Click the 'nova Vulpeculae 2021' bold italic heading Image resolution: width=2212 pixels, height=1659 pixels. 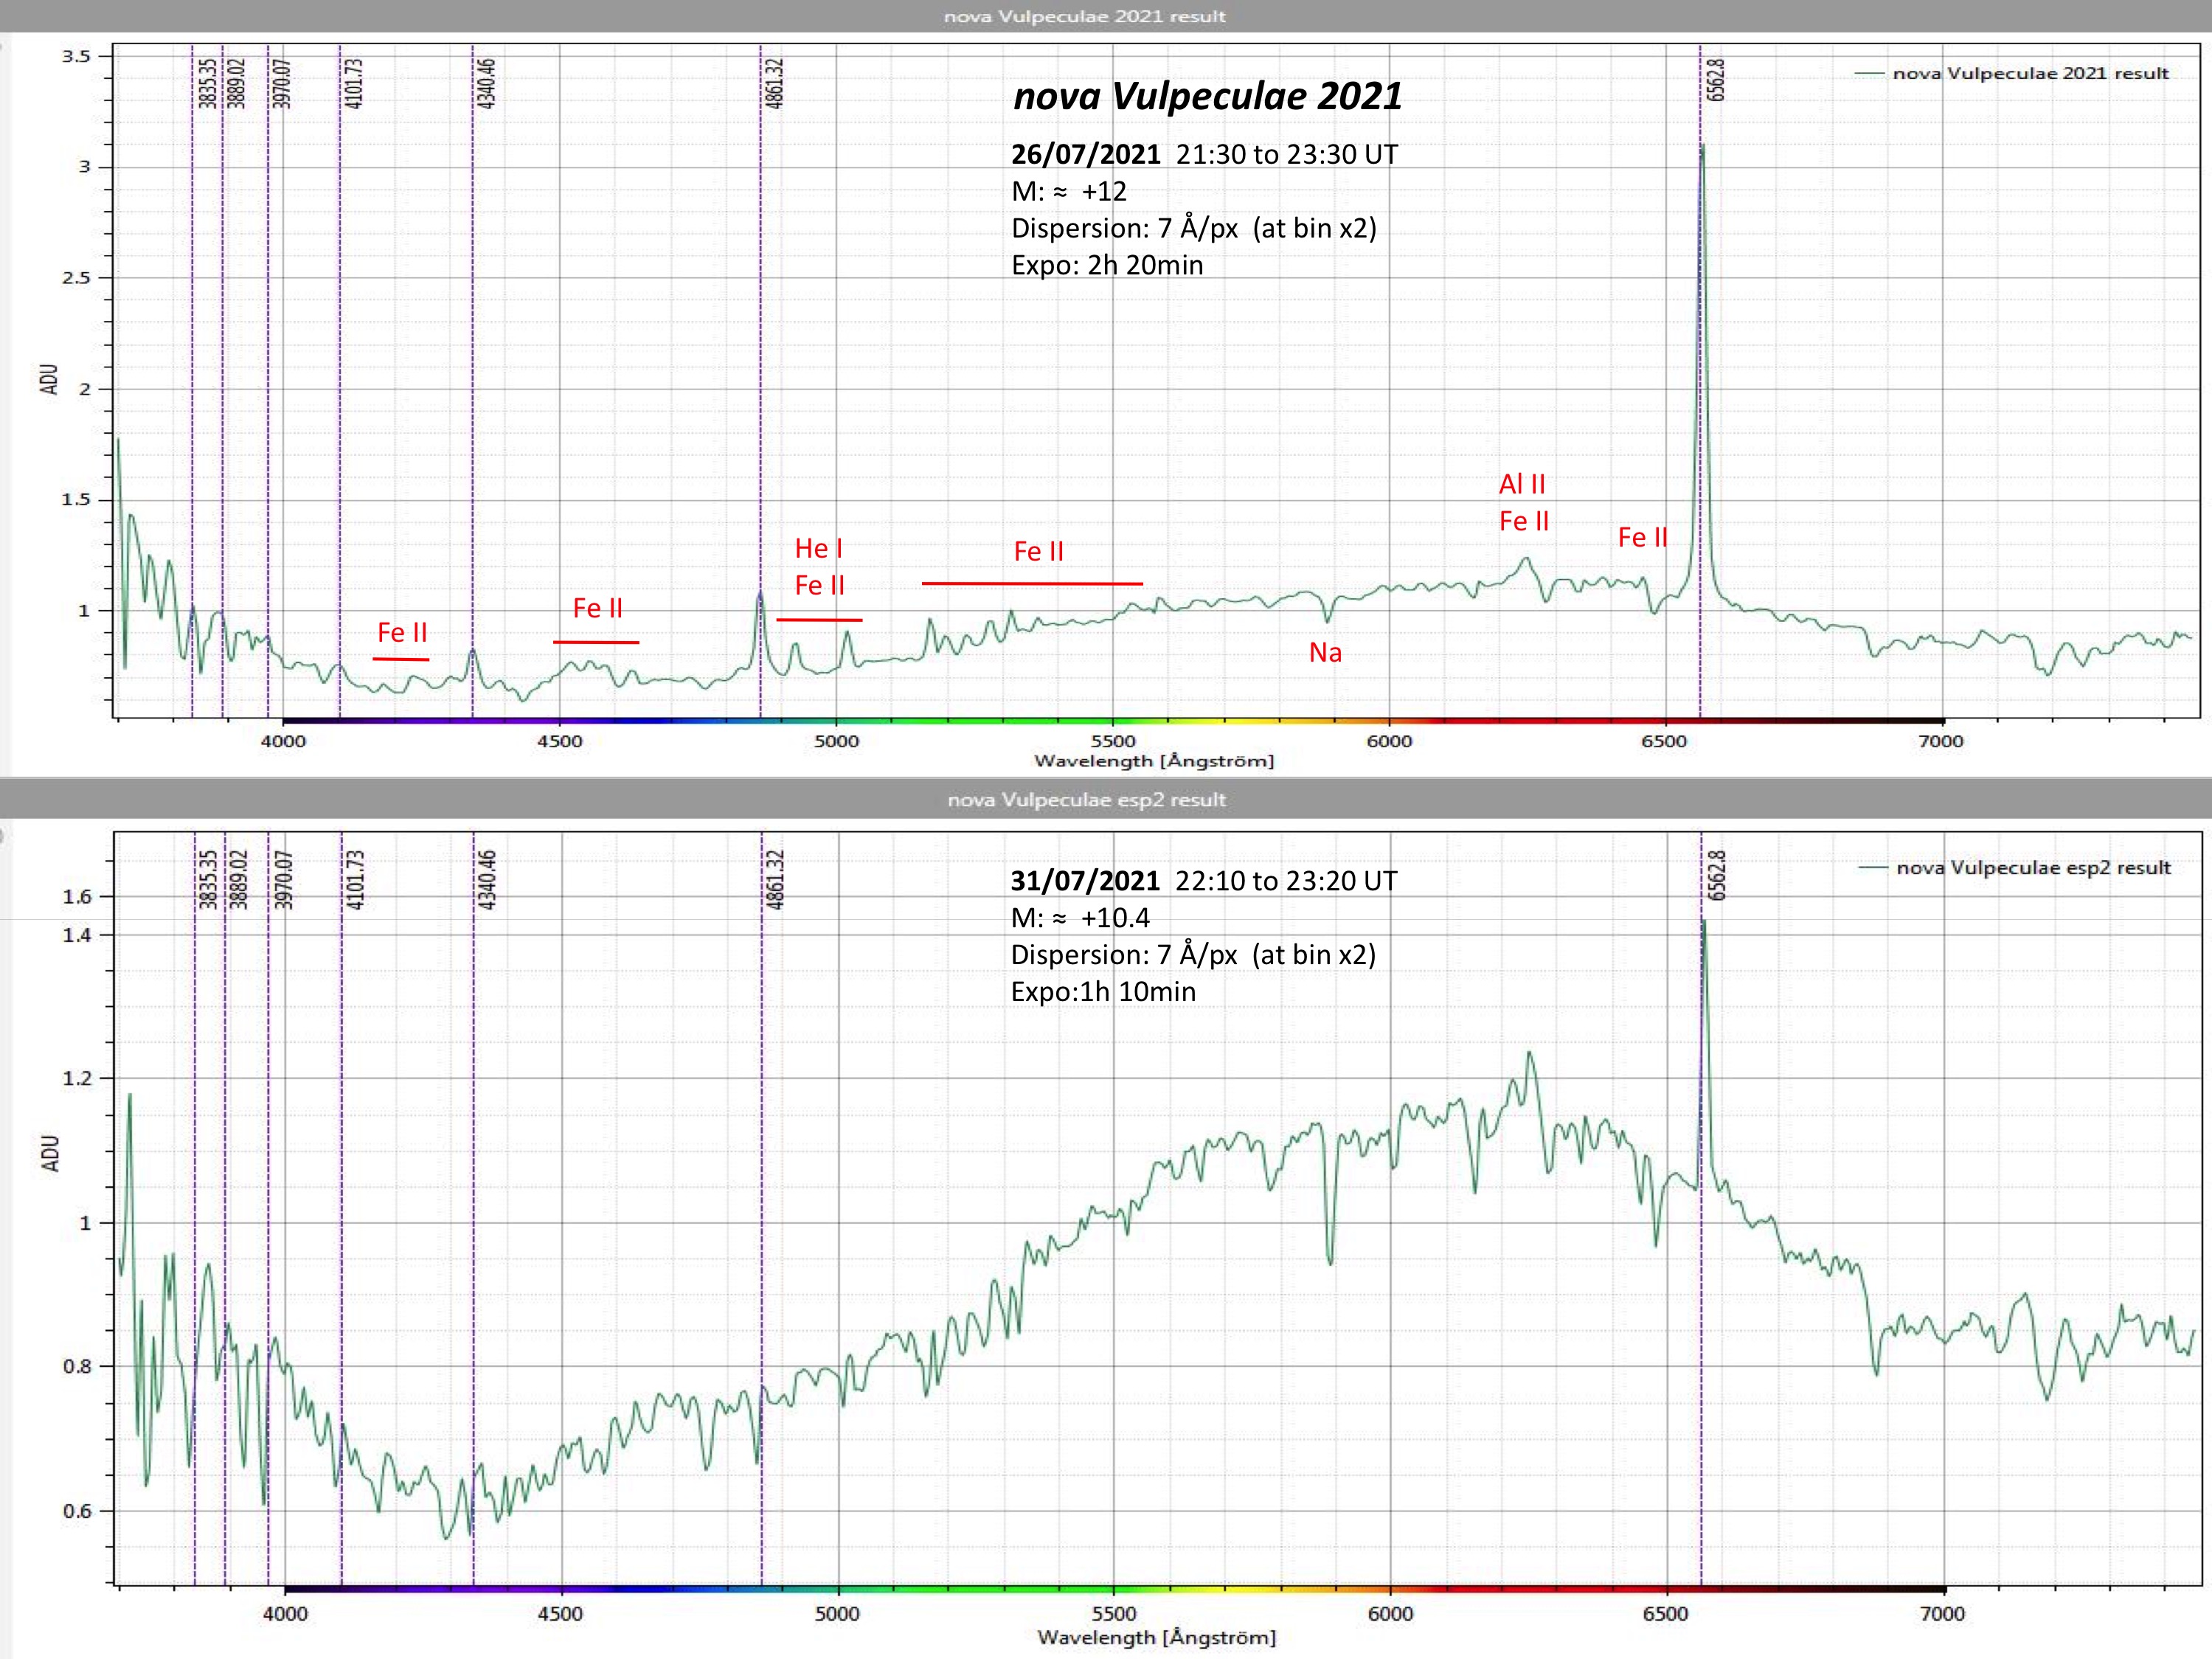(x=1207, y=96)
